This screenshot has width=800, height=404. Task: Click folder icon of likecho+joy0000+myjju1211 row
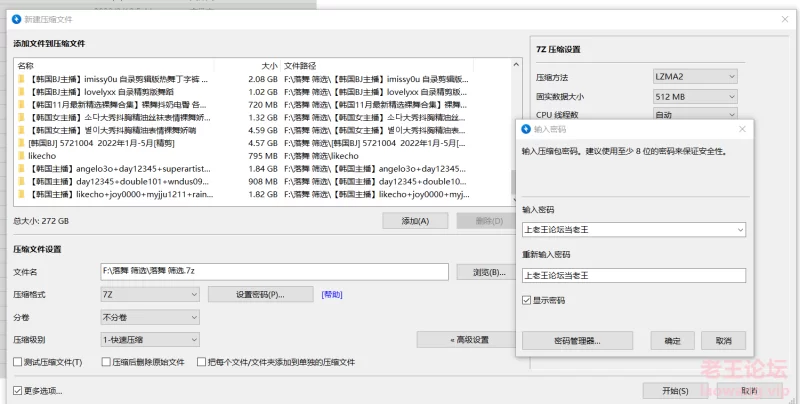(21, 194)
